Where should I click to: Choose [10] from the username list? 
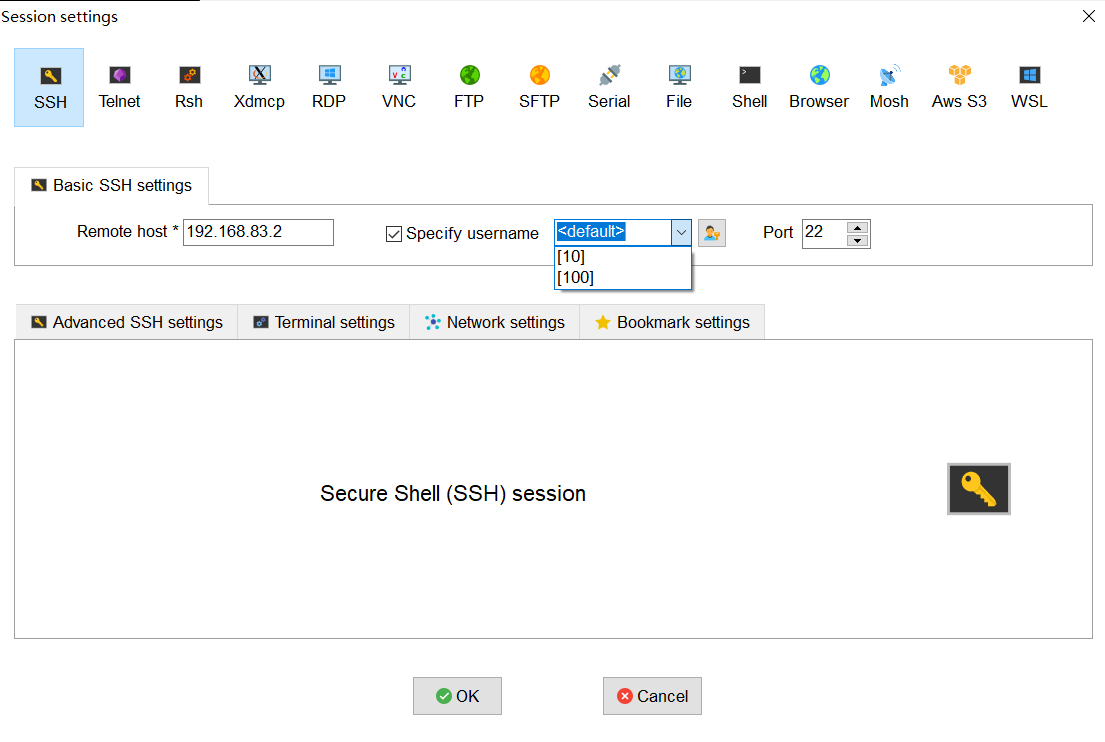click(622, 256)
